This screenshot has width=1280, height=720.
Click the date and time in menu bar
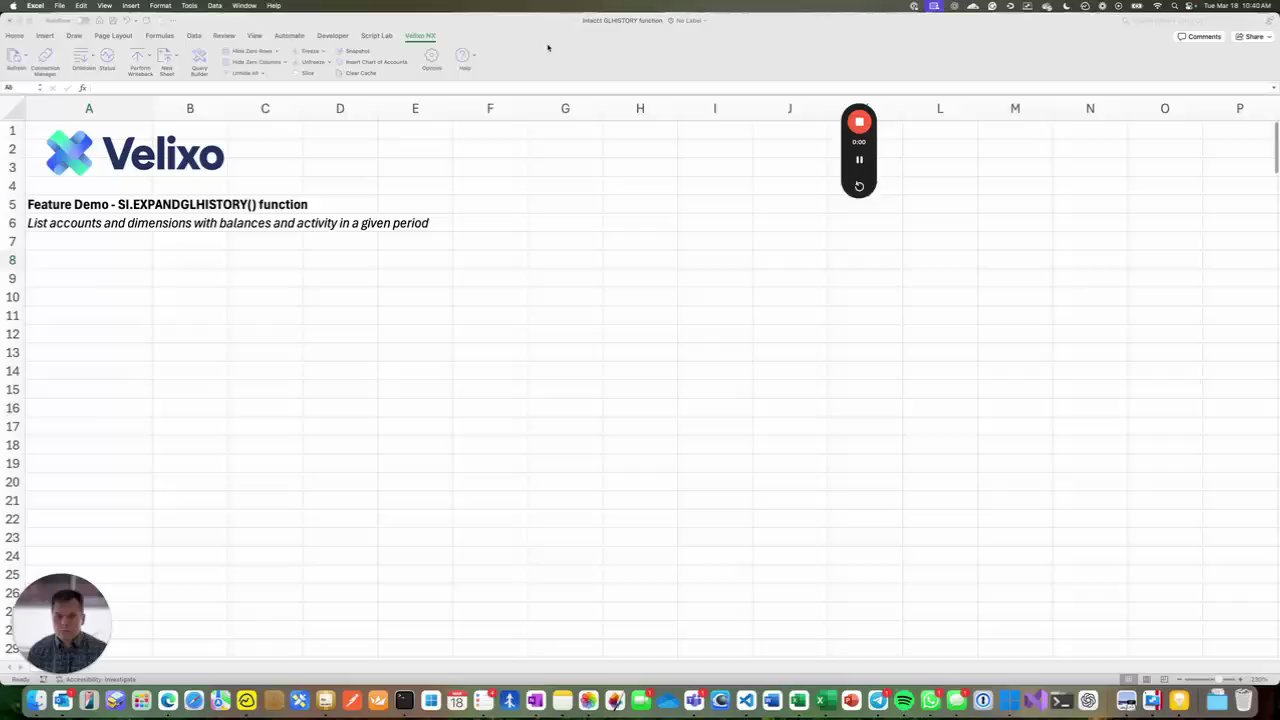[x=1237, y=6]
